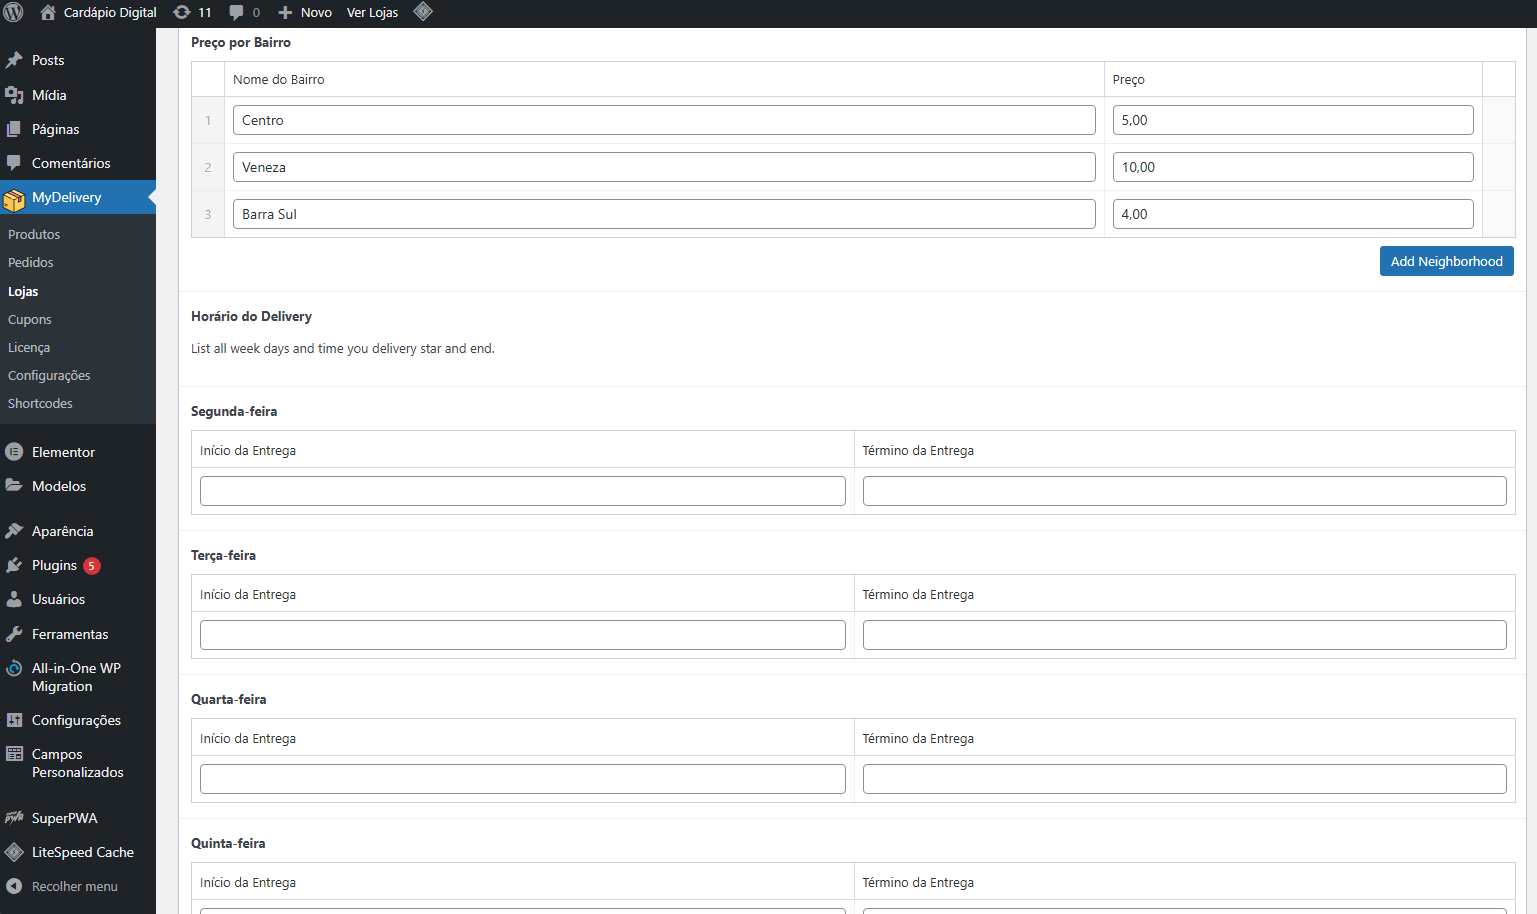This screenshot has height=914, width=1537.
Task: Click the Posts pin icon in sidebar
Action: [14, 61]
